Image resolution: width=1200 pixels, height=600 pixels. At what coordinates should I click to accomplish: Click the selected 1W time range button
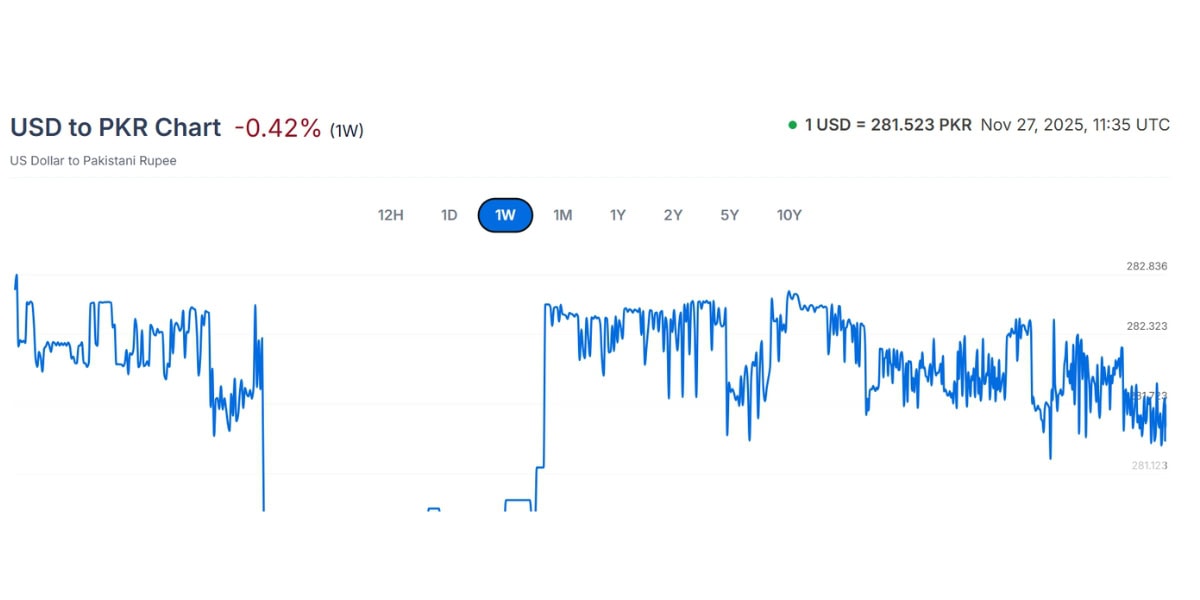point(505,215)
